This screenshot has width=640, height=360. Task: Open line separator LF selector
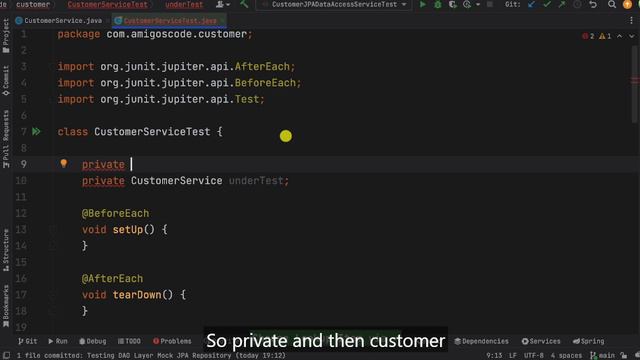click(513, 356)
